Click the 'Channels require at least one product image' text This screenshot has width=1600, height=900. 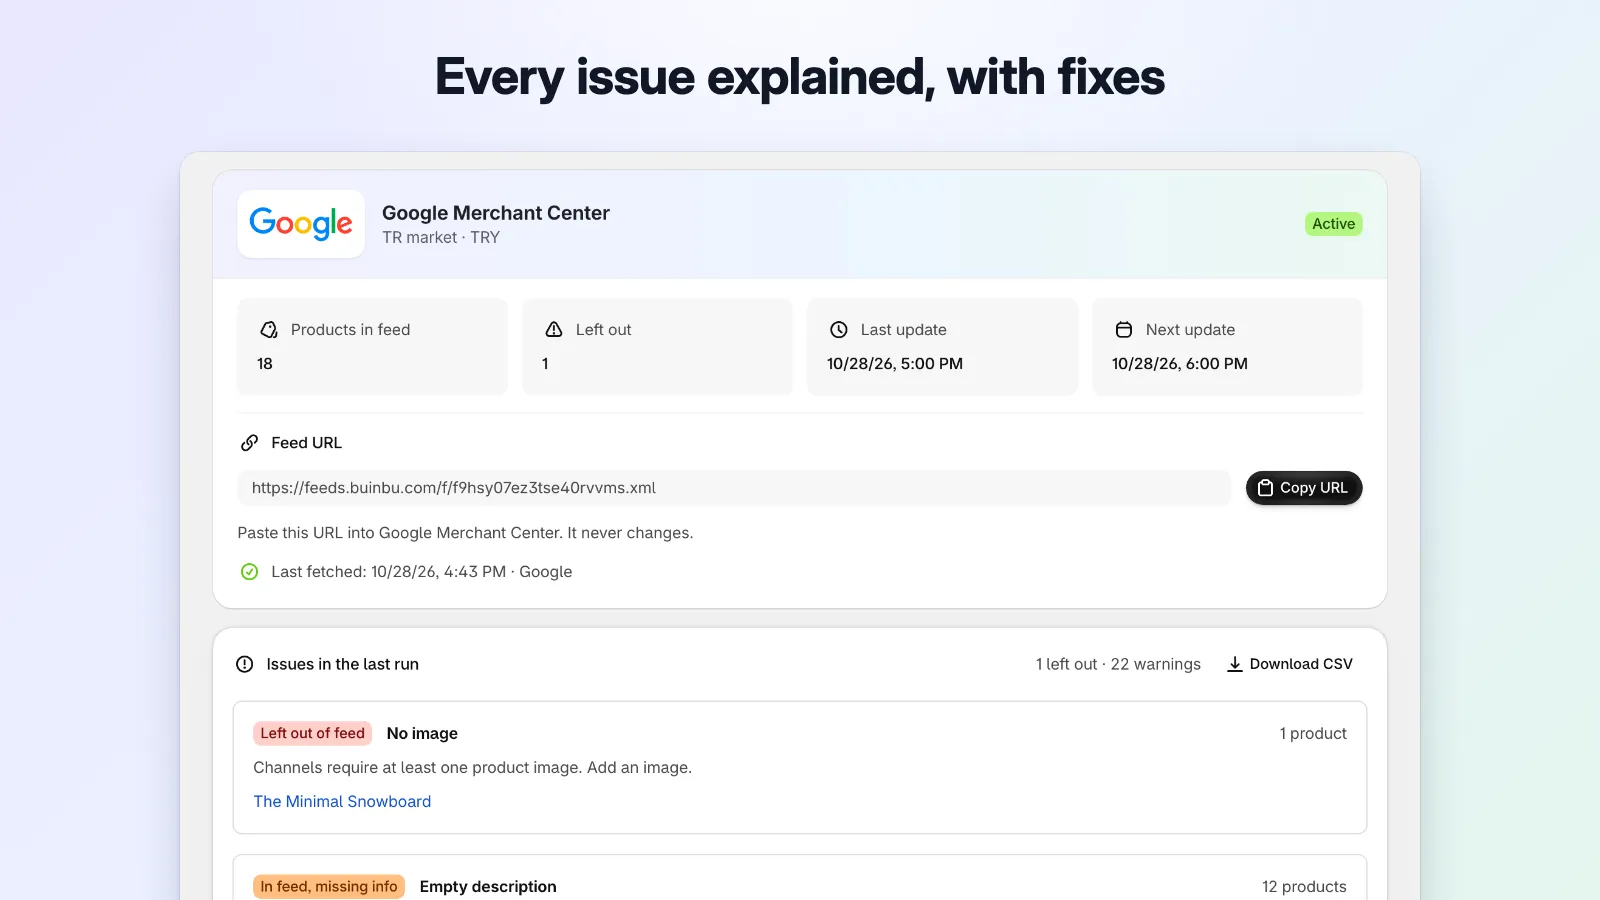(x=472, y=768)
